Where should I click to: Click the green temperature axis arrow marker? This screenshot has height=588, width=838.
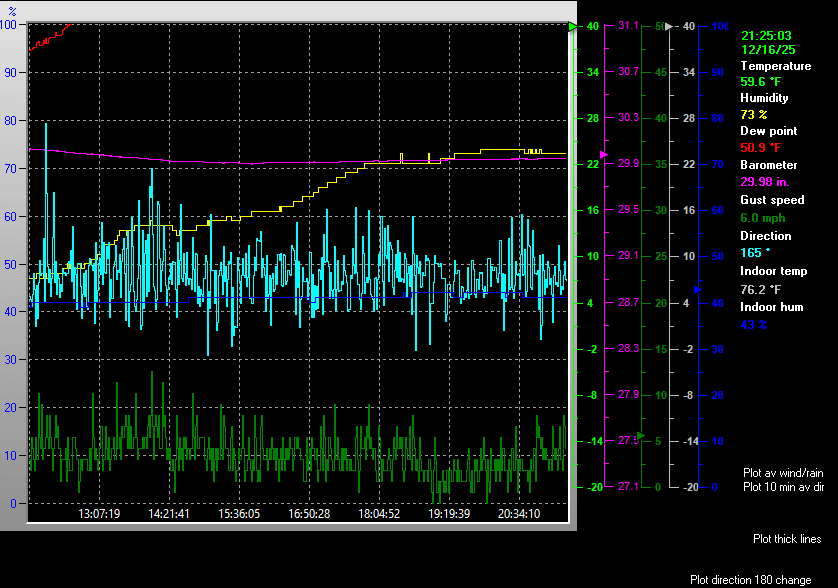pos(573,27)
